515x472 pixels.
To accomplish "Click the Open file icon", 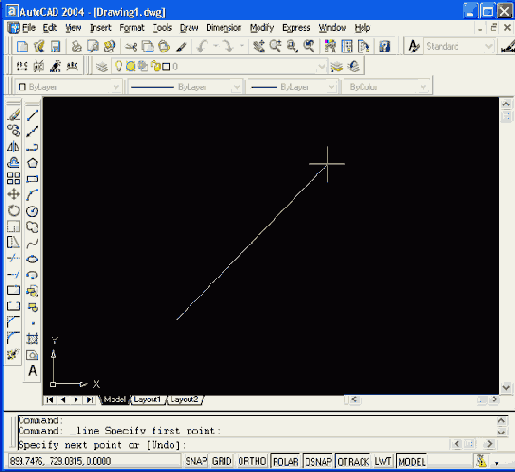I will (x=39, y=46).
